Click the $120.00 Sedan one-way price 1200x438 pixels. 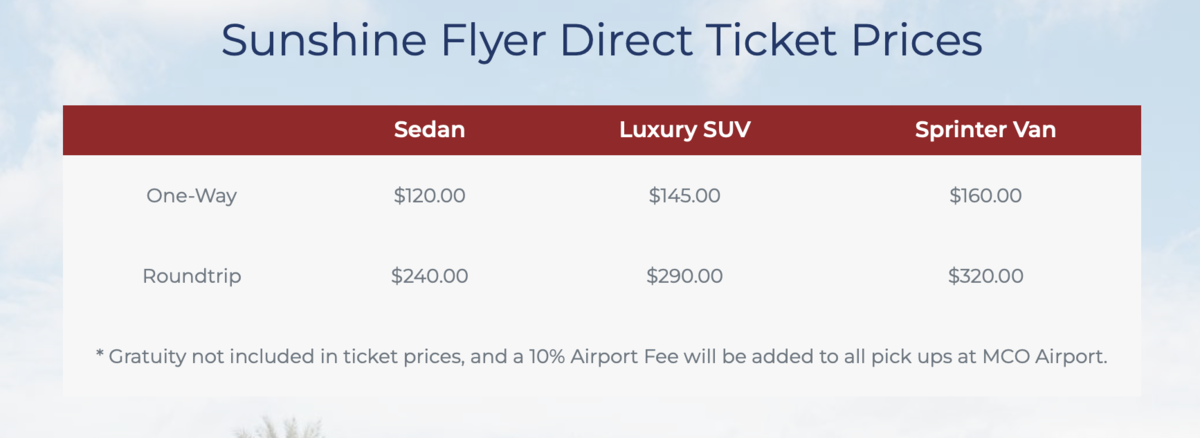tap(429, 196)
